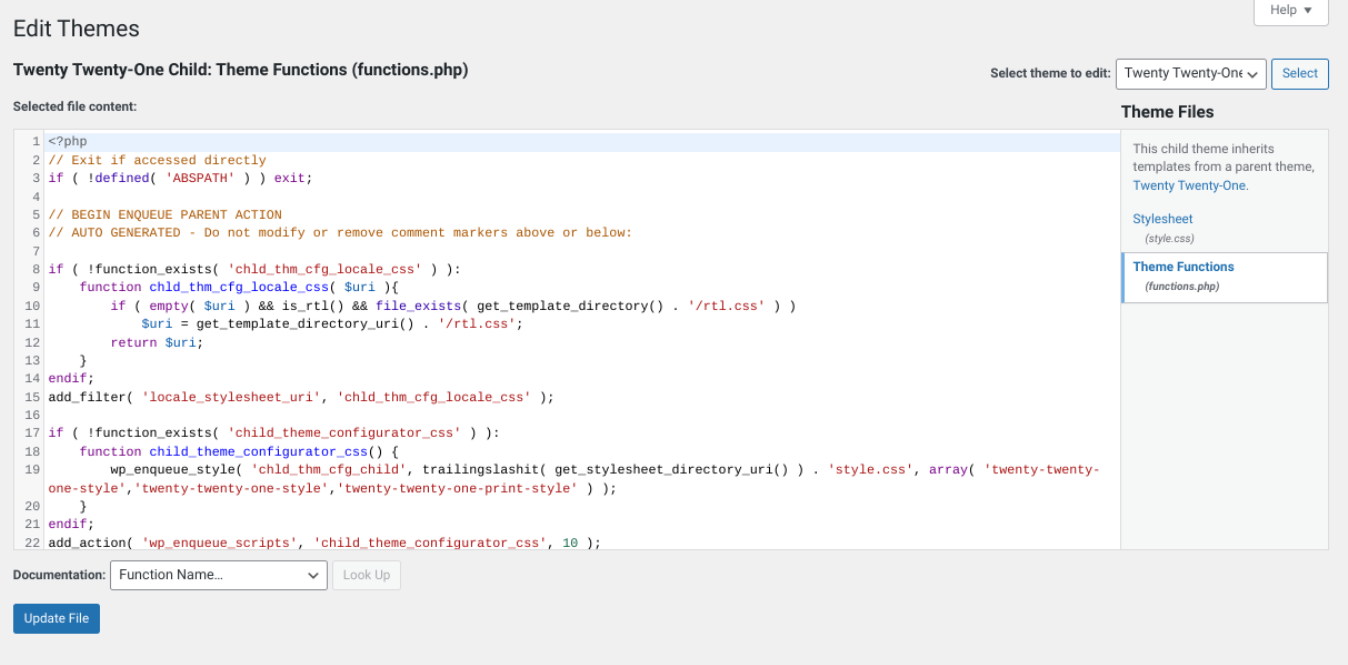Open the Stylesheet (style.css) file
1348x665 pixels.
pos(1162,218)
